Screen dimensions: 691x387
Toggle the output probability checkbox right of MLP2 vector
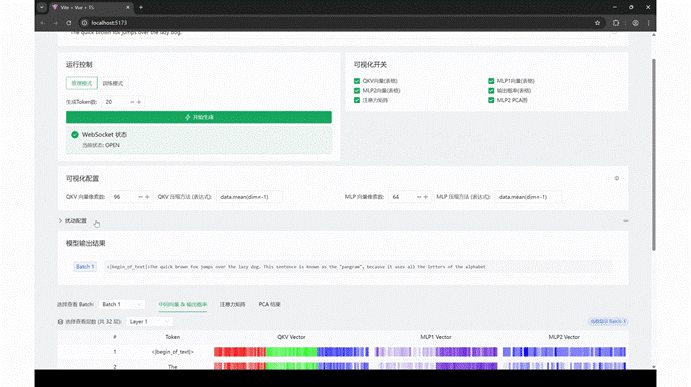[491, 91]
